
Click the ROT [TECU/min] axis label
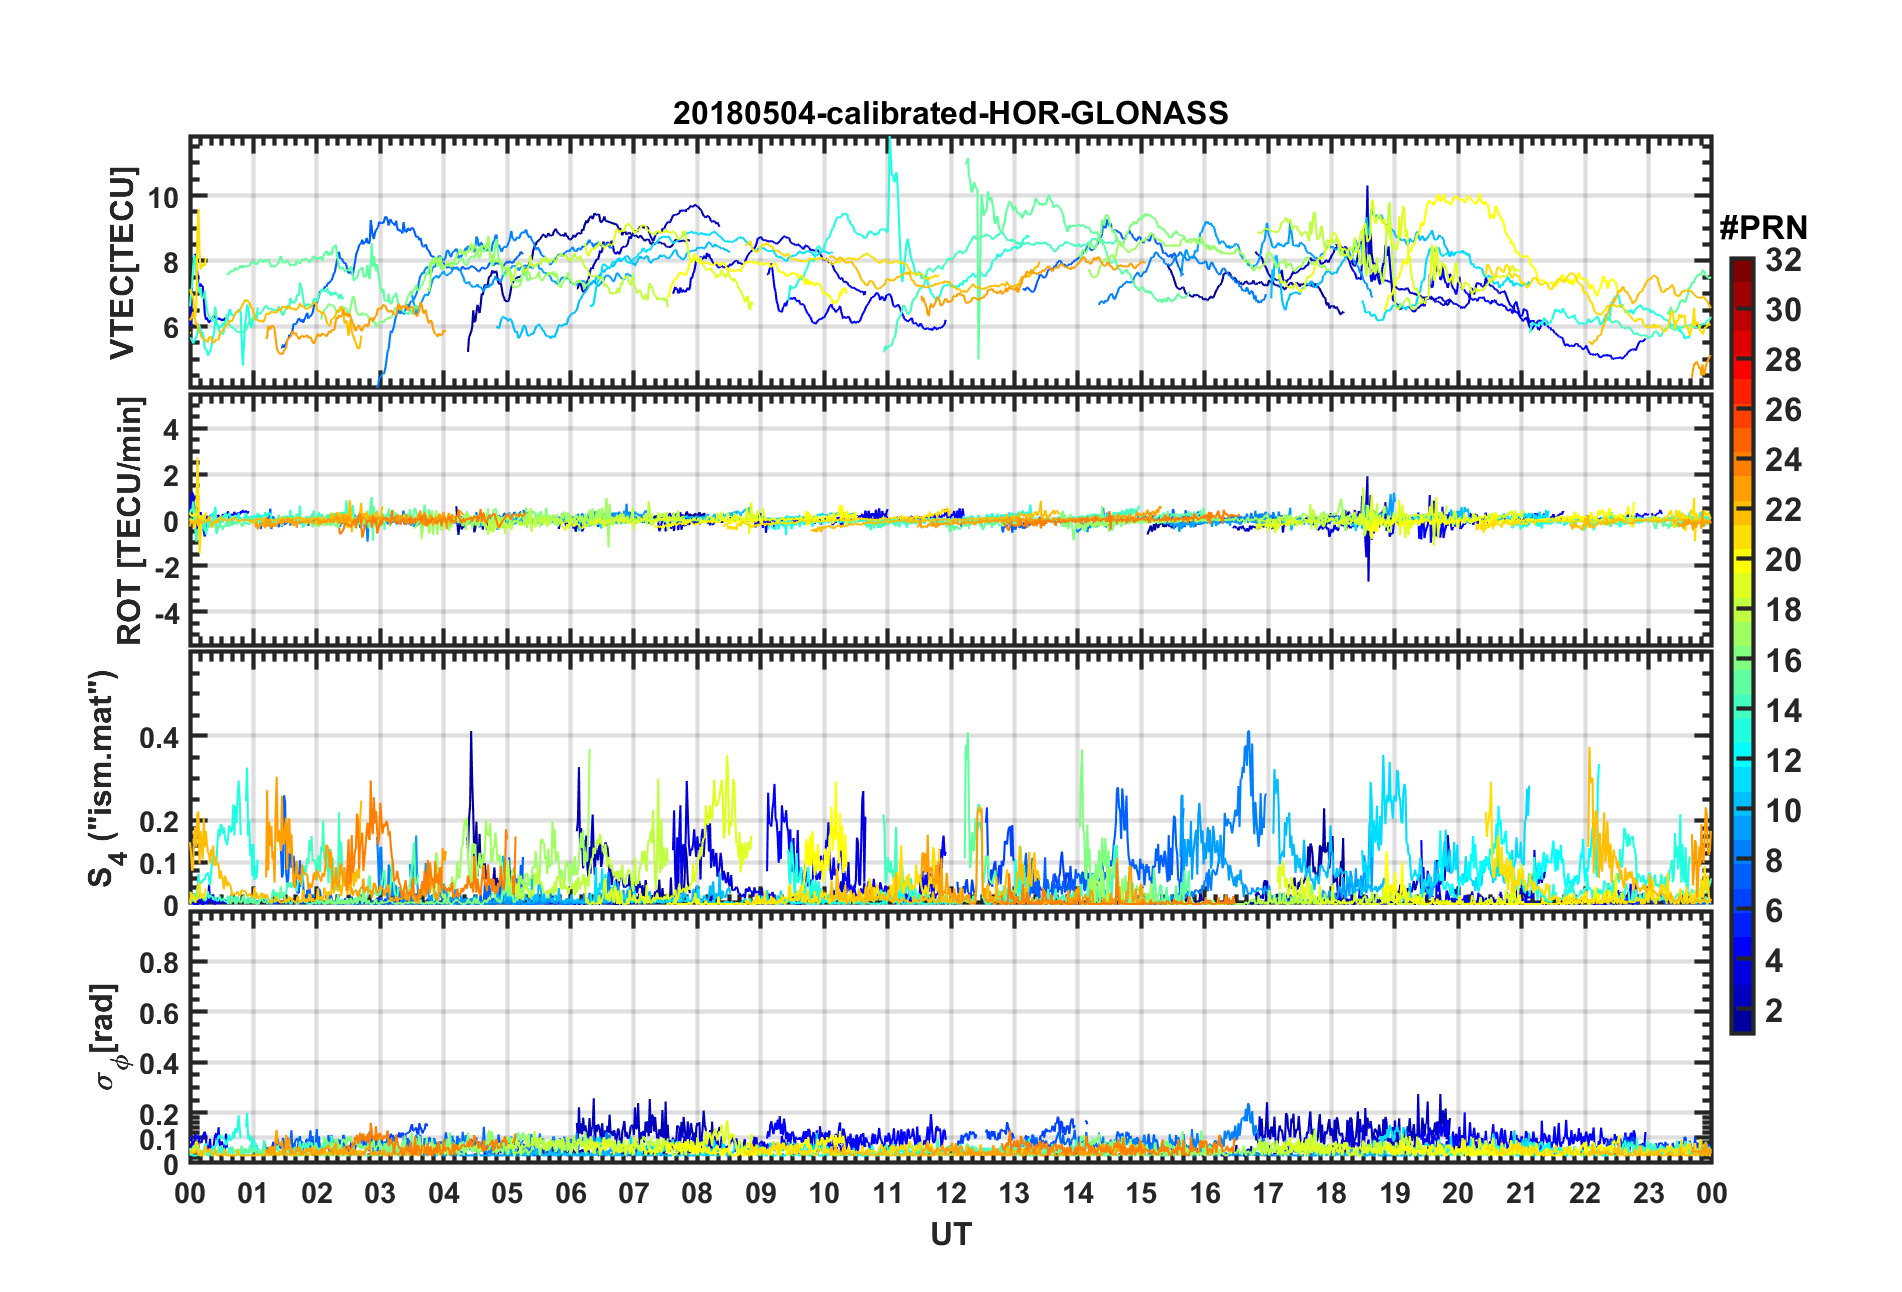tap(129, 521)
